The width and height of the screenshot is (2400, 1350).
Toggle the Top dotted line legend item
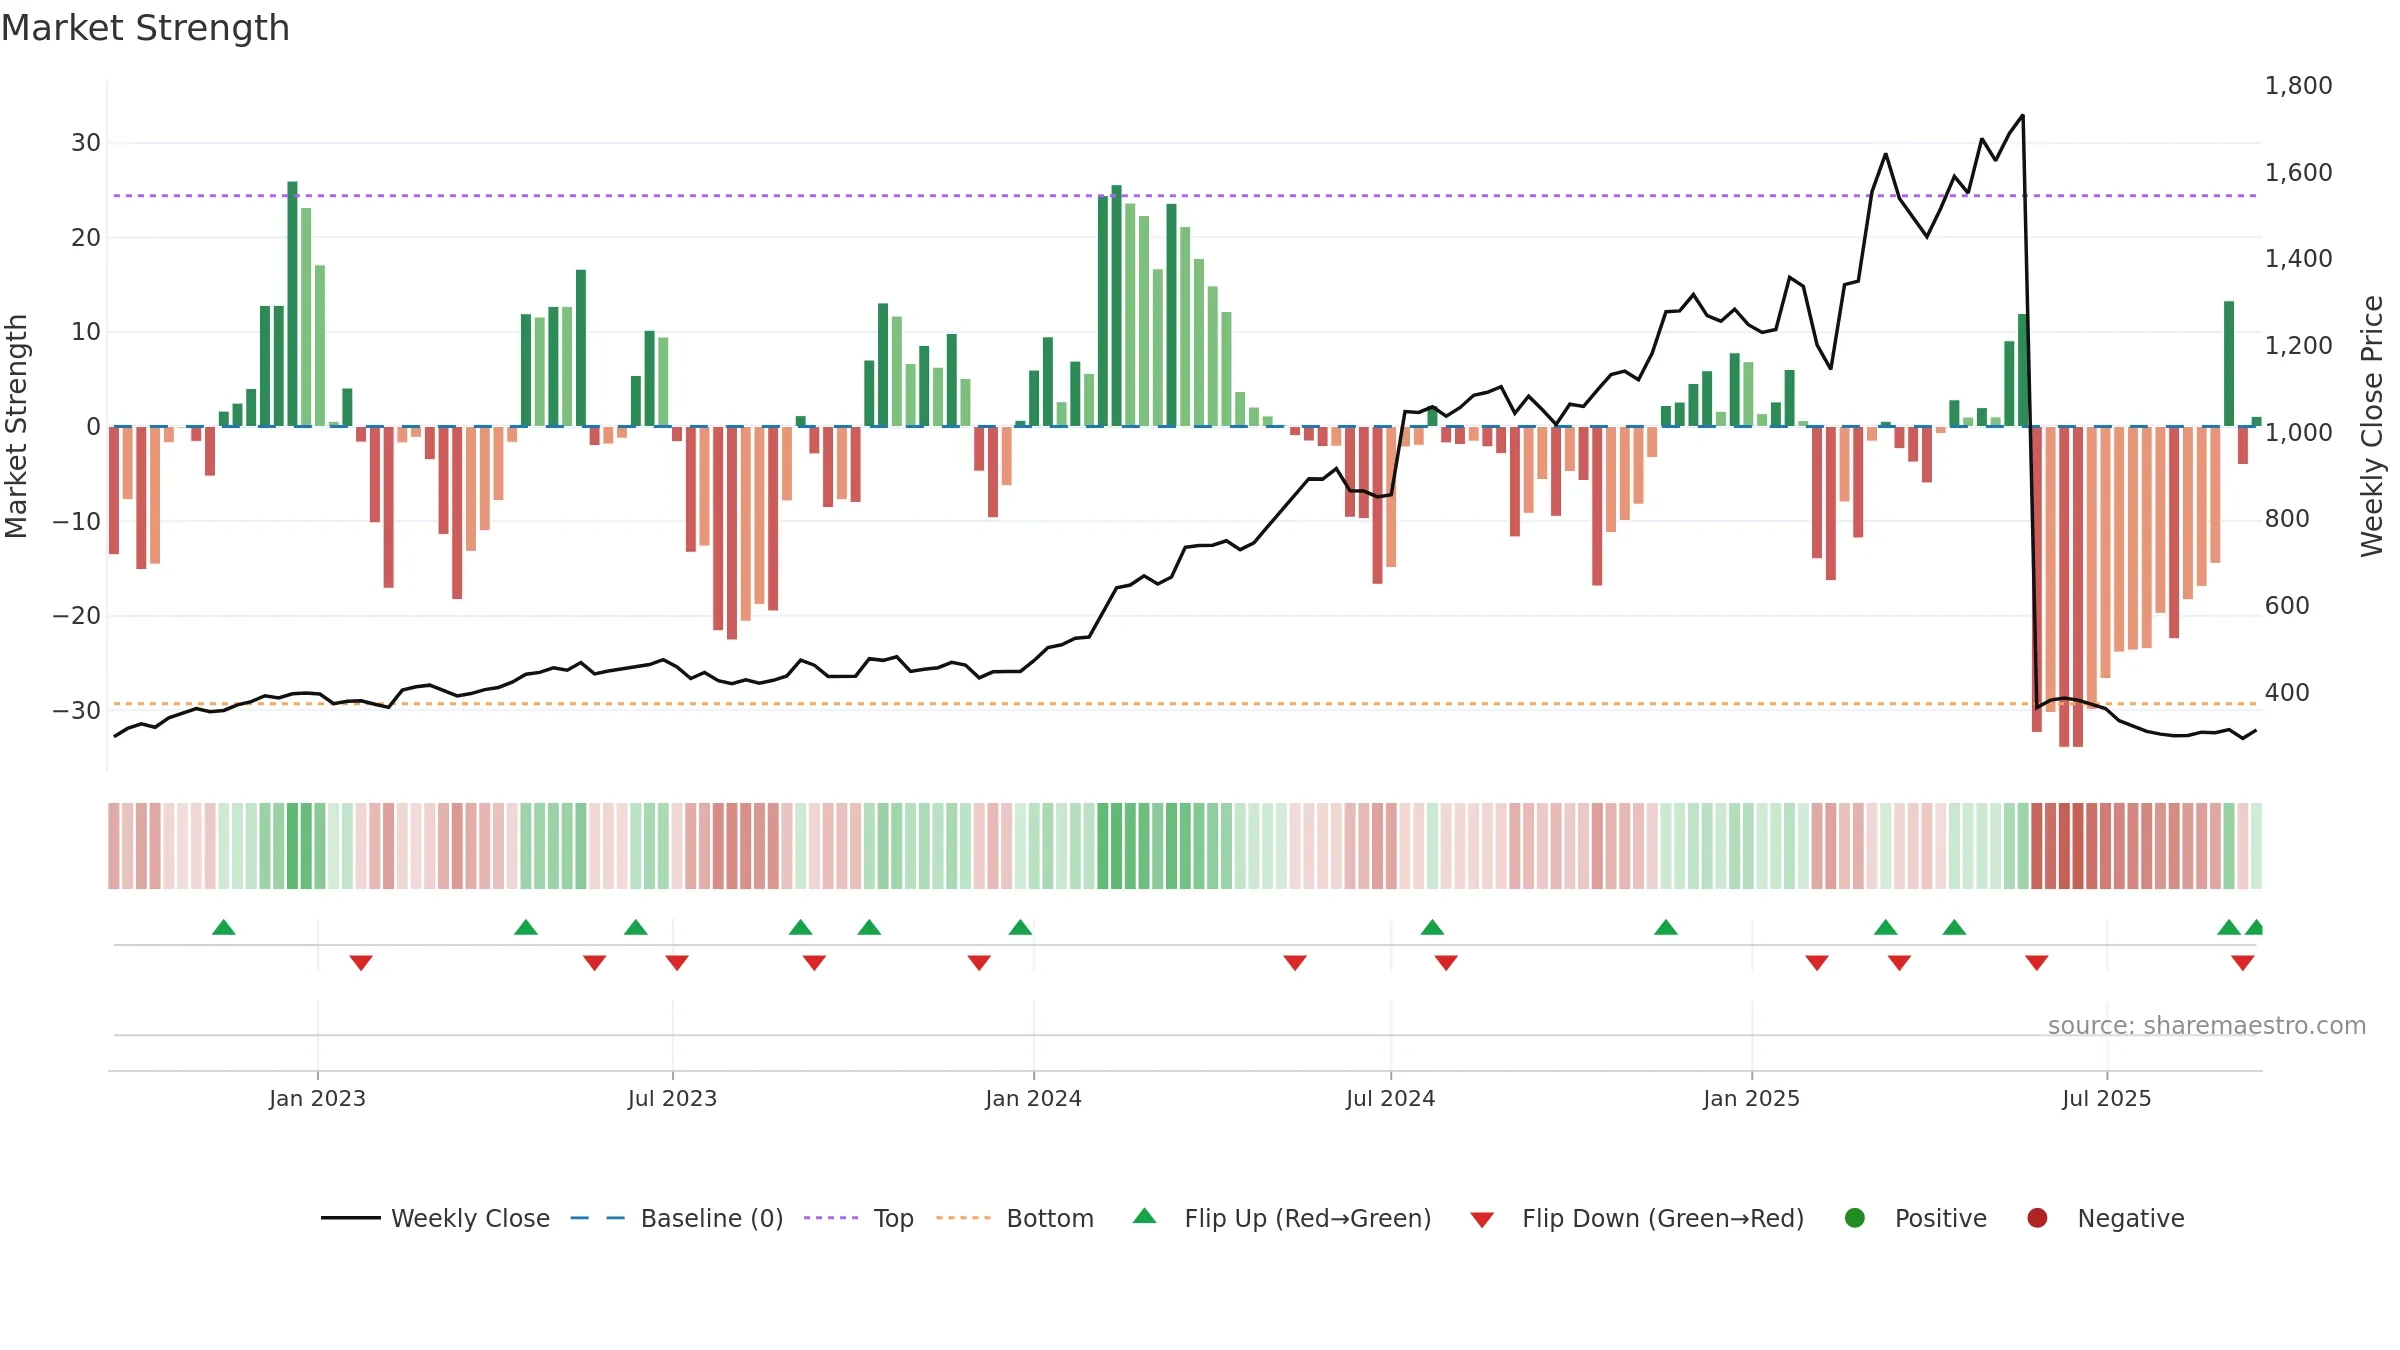pos(859,1218)
